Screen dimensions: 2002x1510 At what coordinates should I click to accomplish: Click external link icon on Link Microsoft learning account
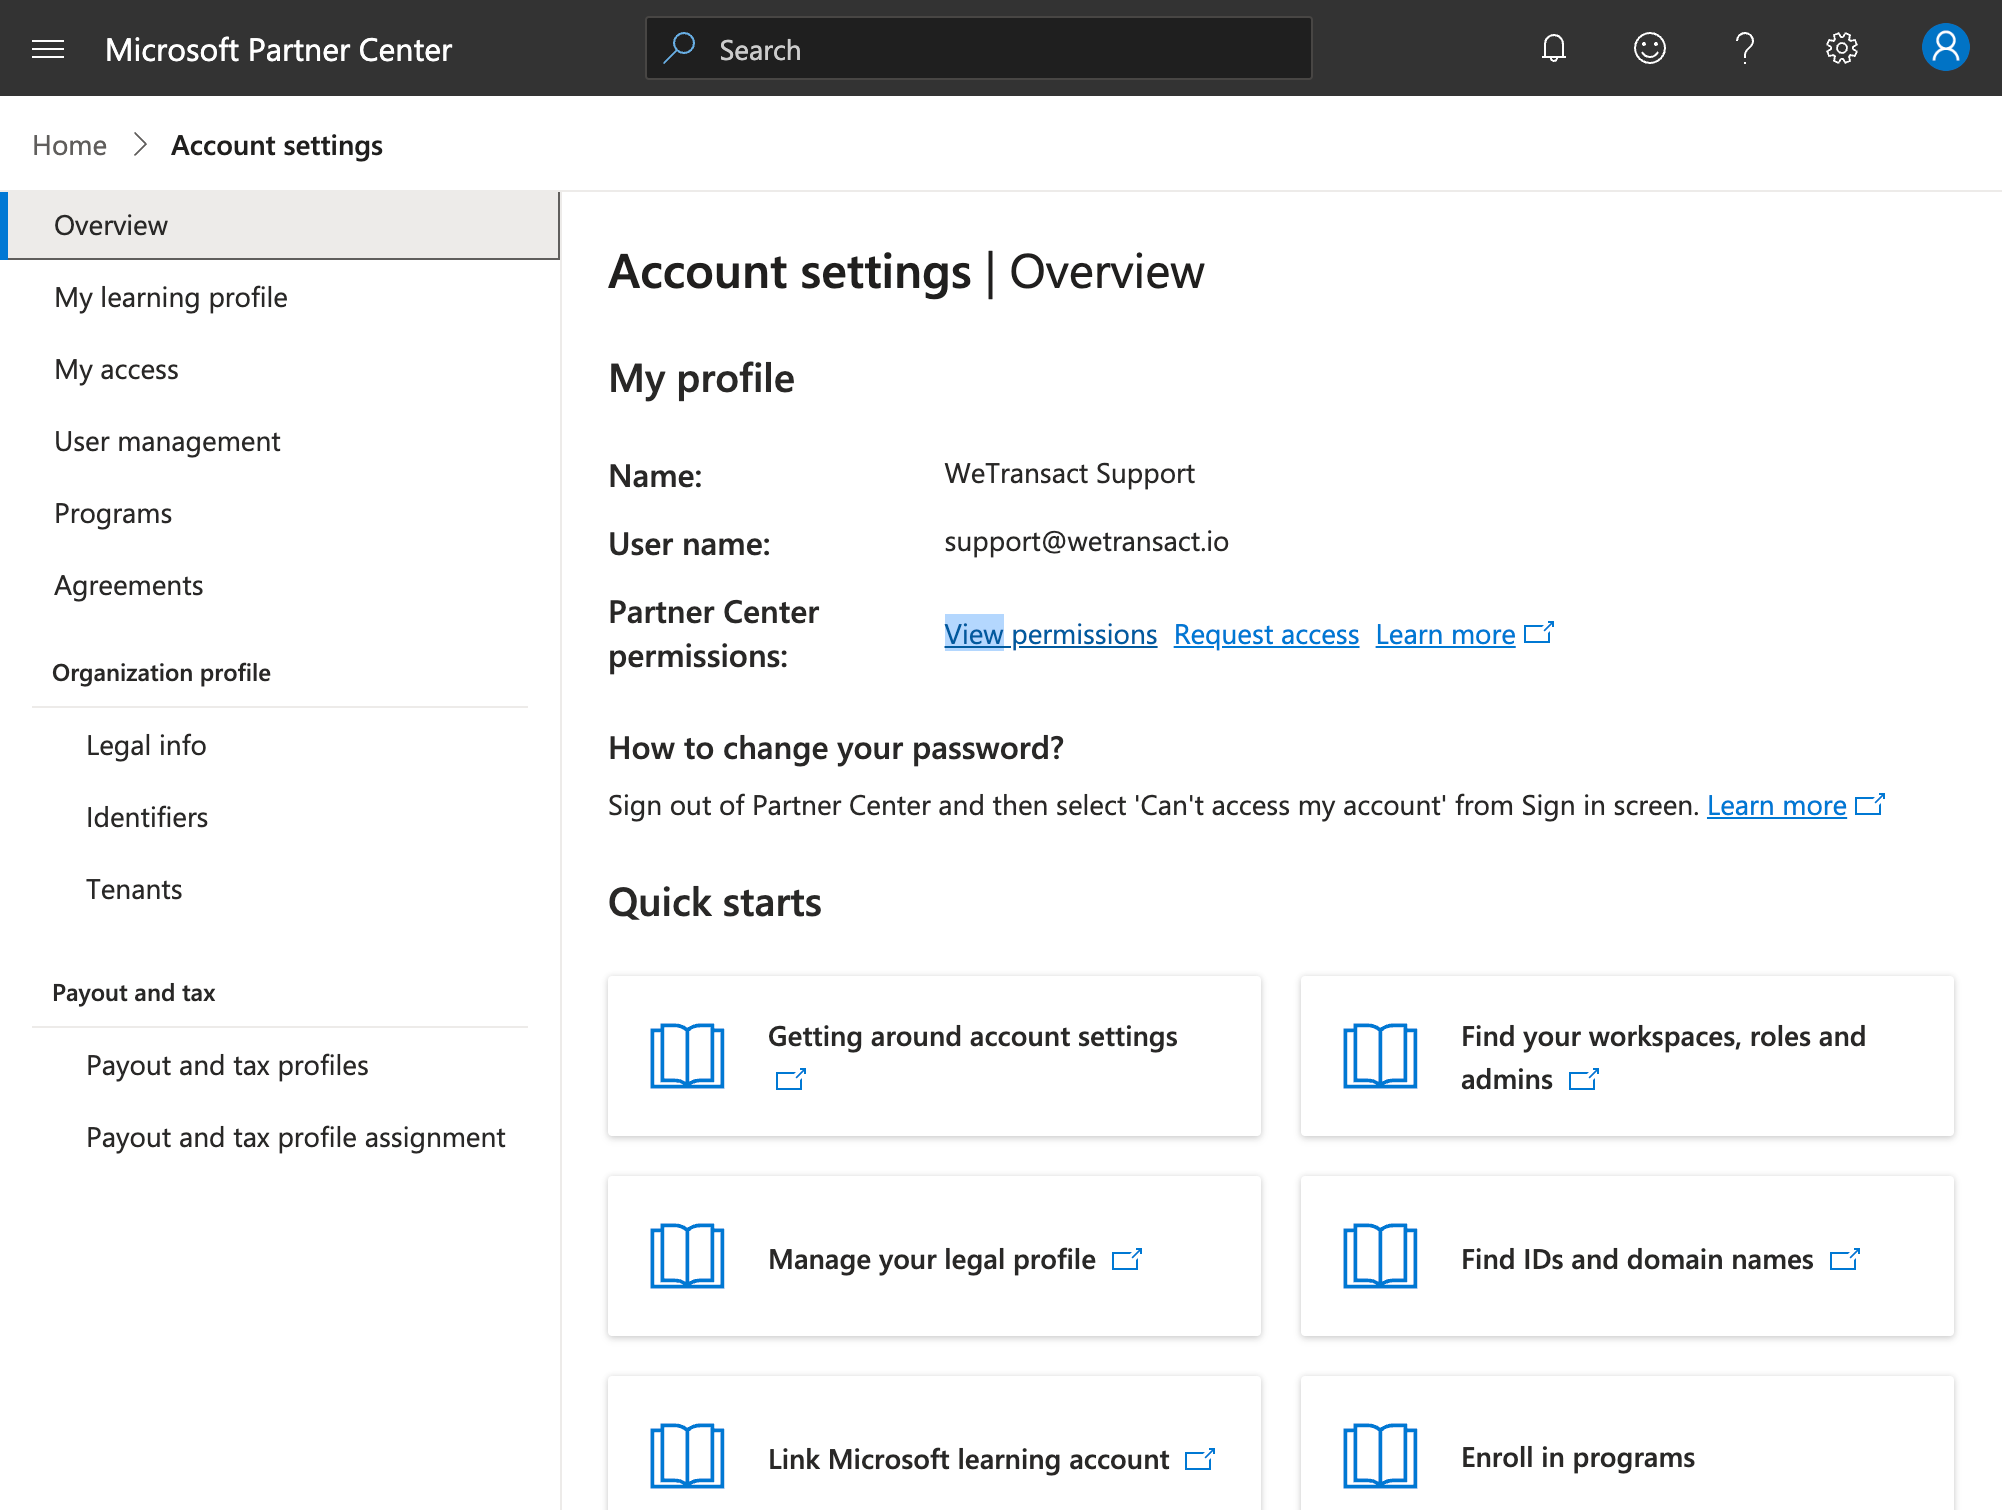pos(1200,1459)
